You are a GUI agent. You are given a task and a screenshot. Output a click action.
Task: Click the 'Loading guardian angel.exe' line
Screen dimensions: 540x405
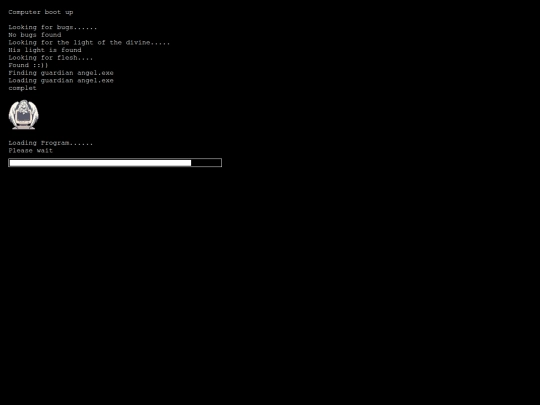[x=61, y=80]
